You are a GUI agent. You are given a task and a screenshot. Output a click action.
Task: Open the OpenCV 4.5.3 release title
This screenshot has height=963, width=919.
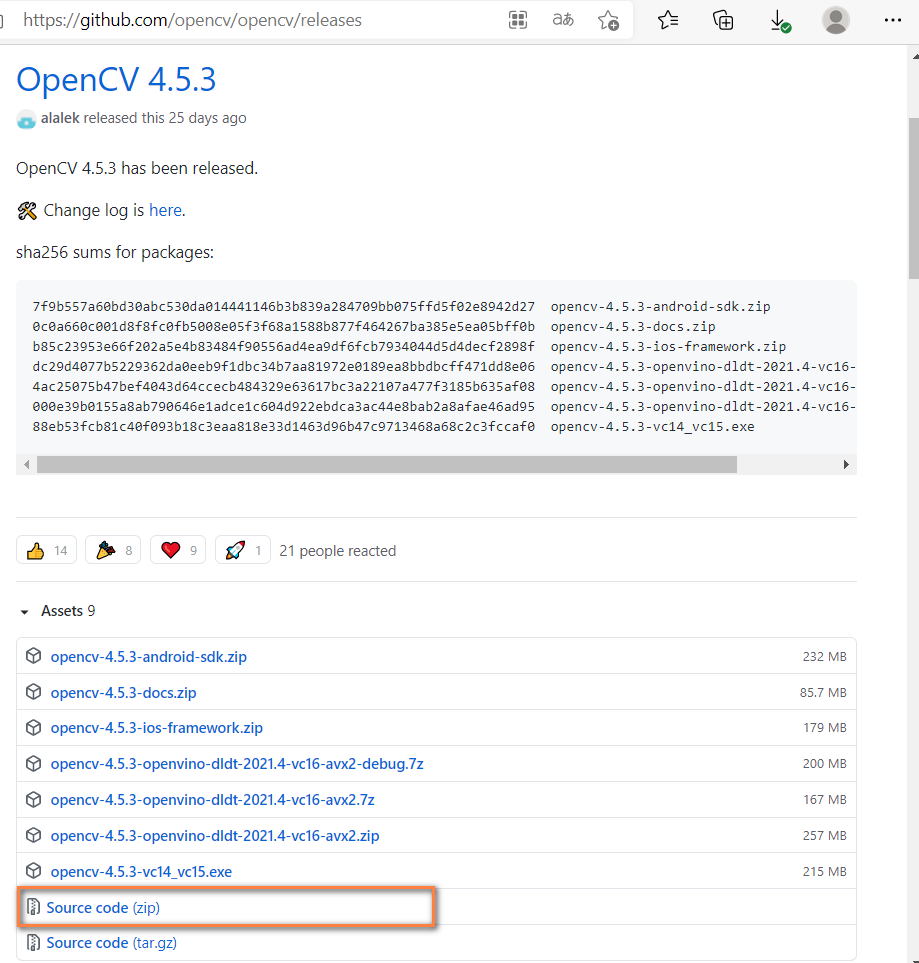116,80
